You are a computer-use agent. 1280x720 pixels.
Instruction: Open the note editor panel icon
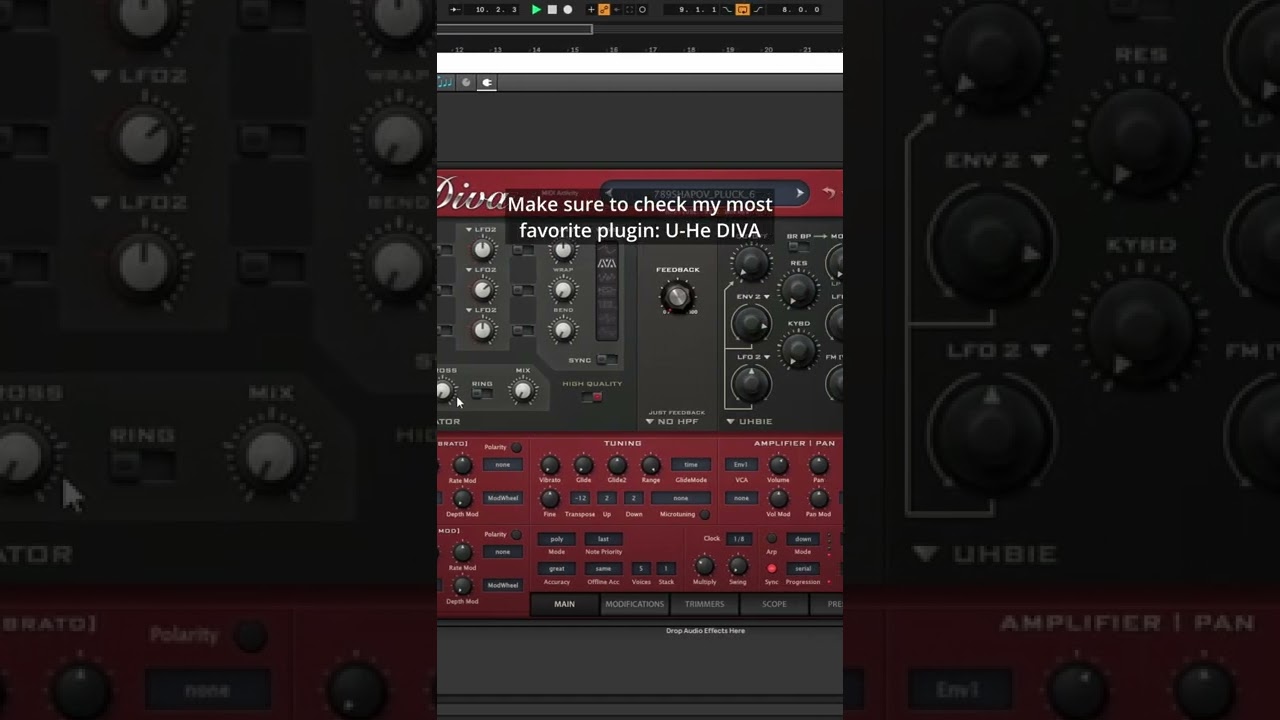446,83
